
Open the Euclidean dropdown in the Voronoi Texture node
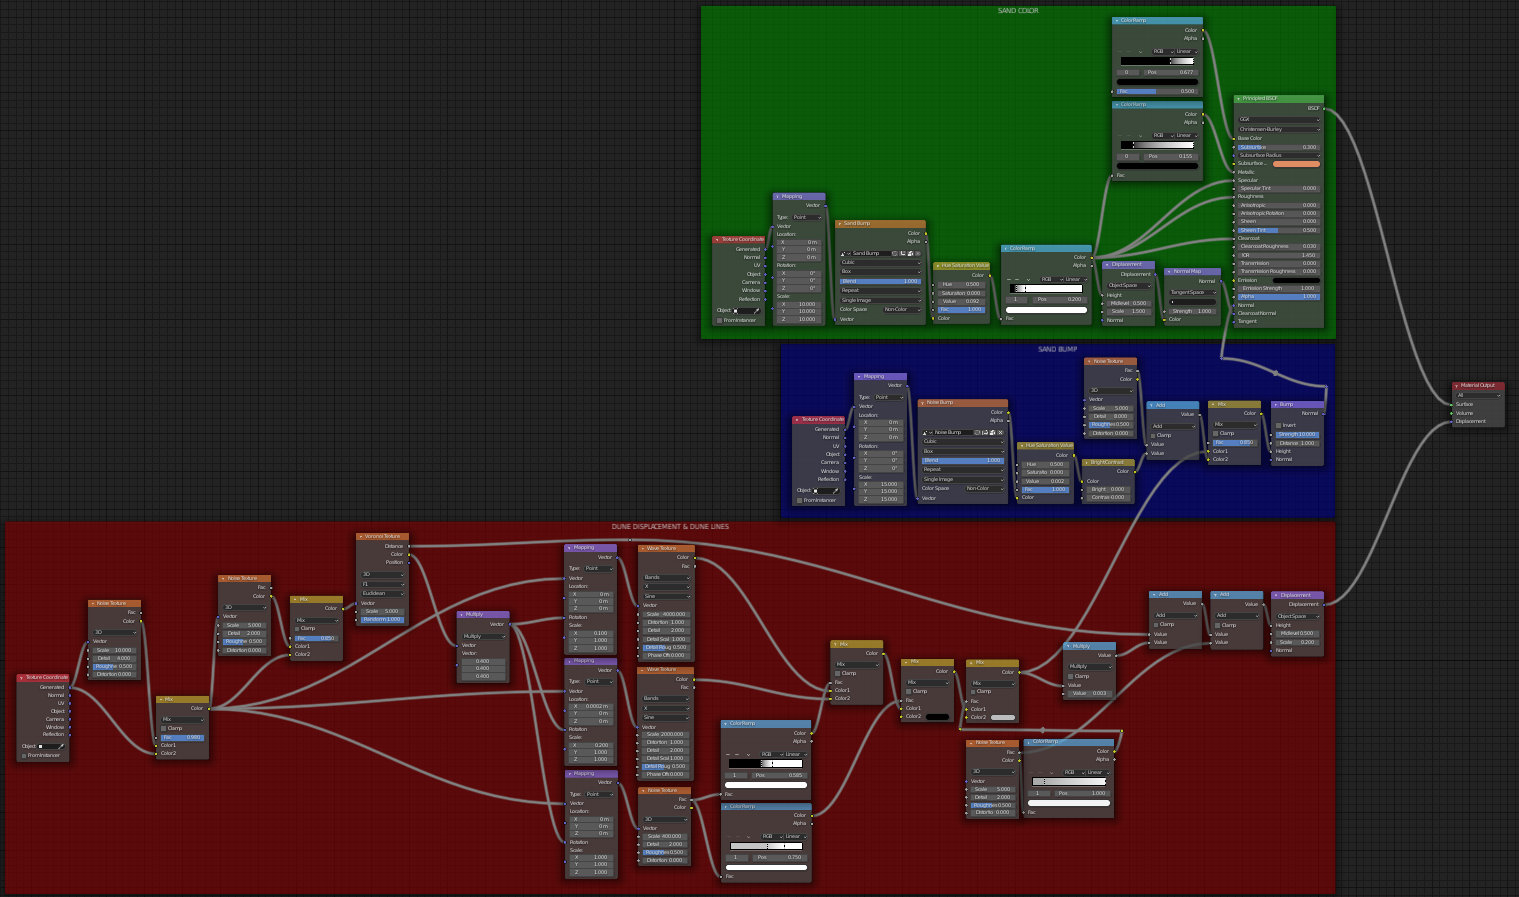[x=382, y=593]
